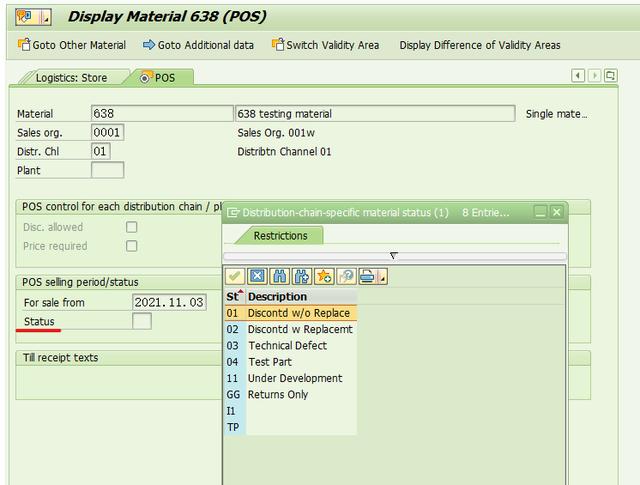Click Goto Additional data button

click(x=198, y=45)
